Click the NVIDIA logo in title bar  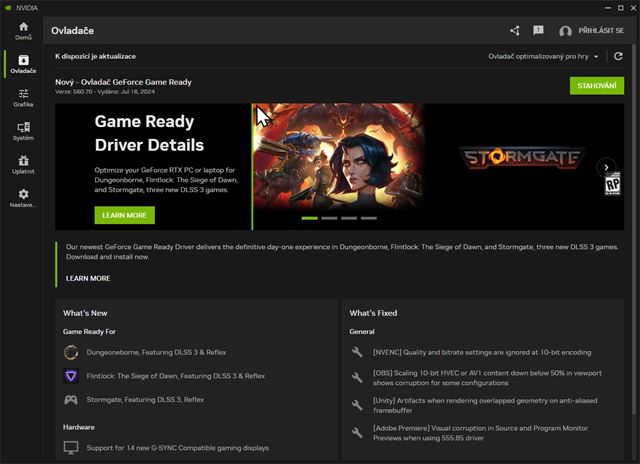click(x=8, y=8)
